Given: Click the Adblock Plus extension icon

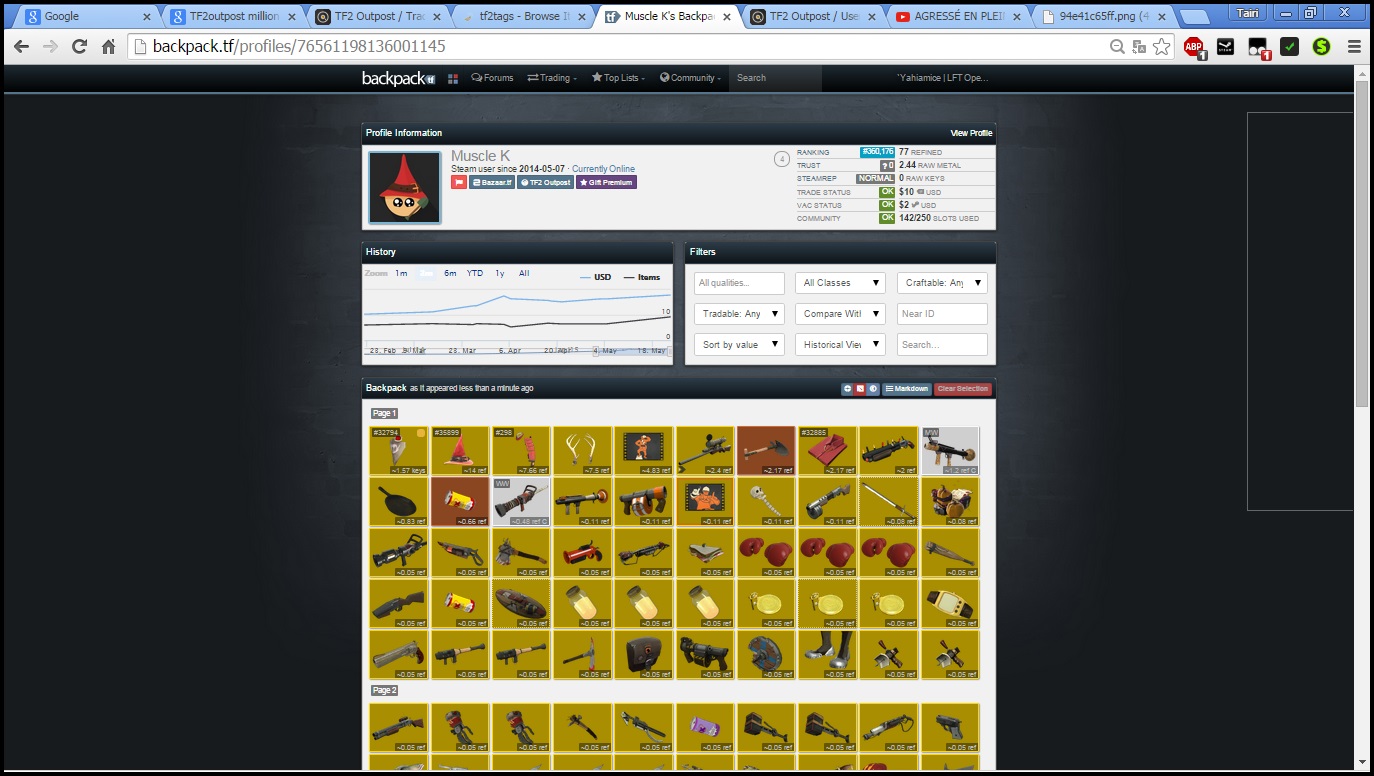Looking at the screenshot, I should point(1193,46).
